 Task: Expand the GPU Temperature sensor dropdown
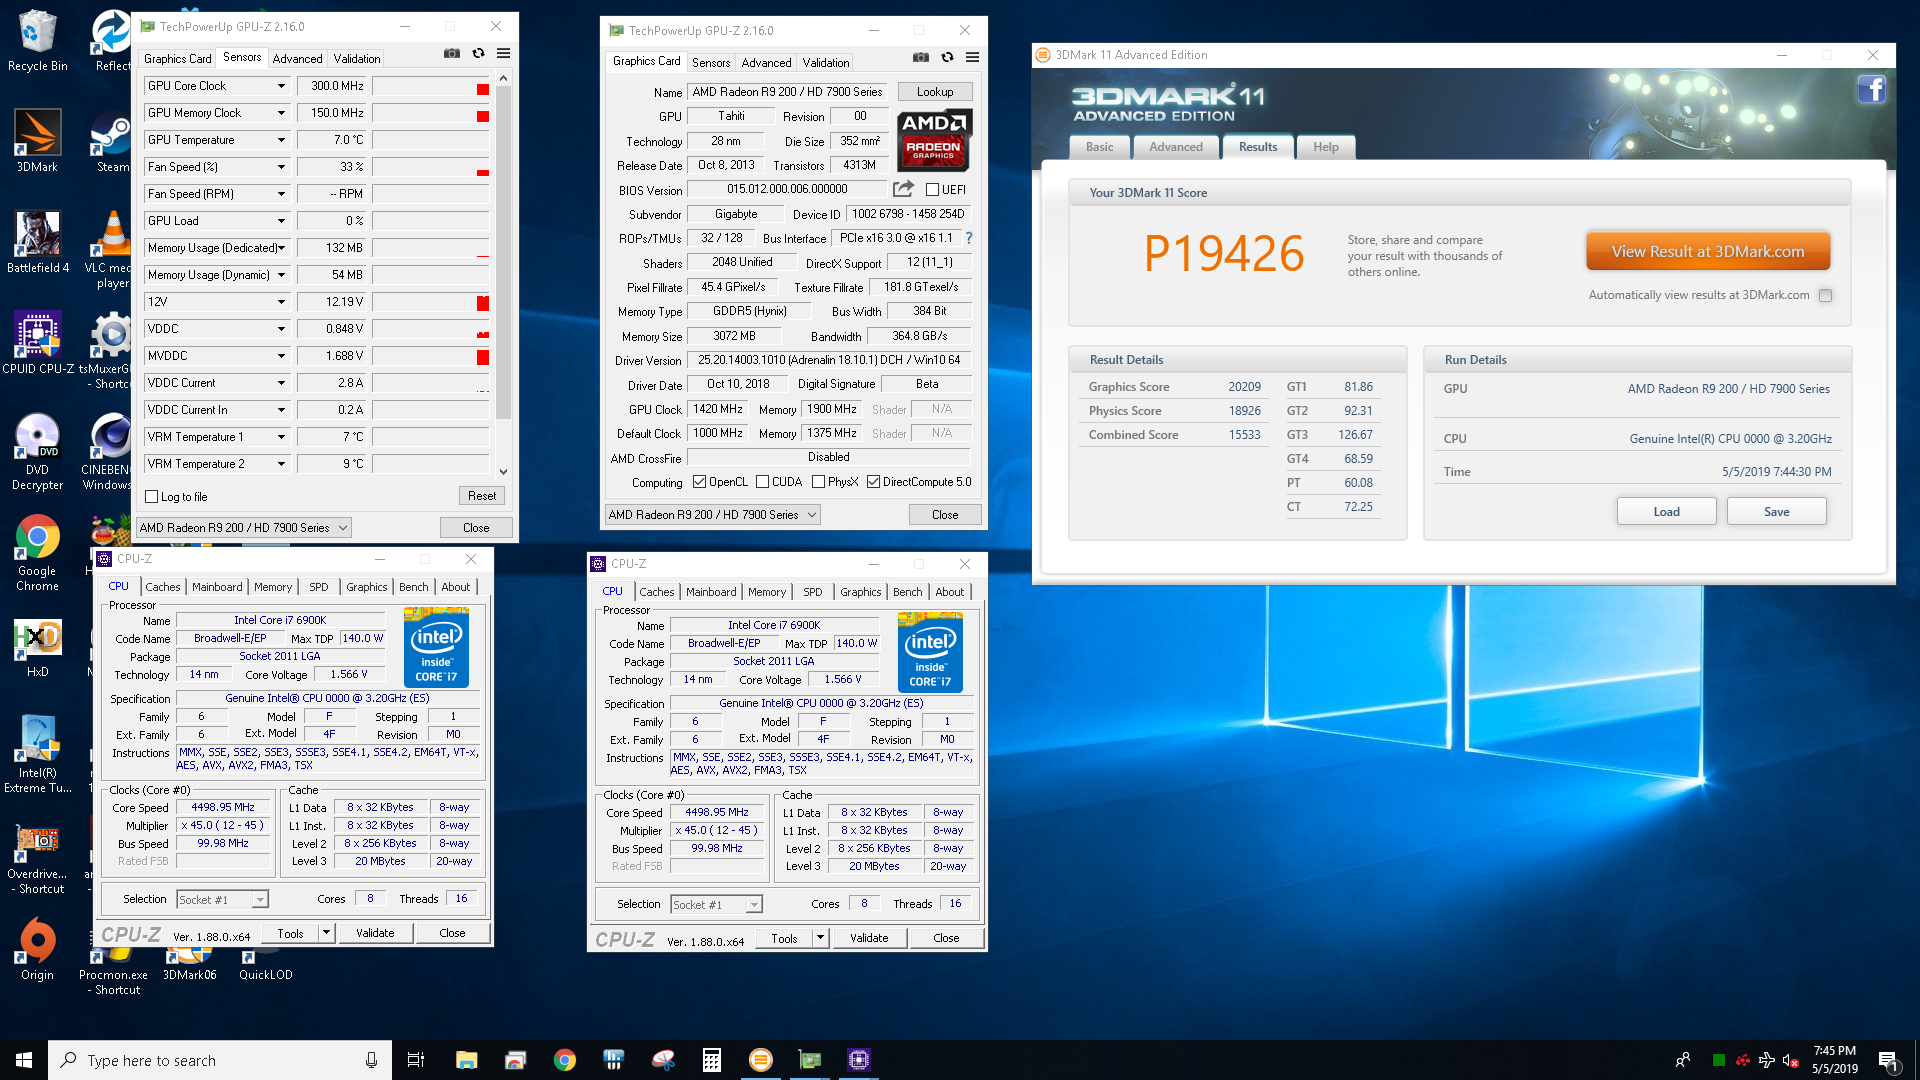coord(281,140)
